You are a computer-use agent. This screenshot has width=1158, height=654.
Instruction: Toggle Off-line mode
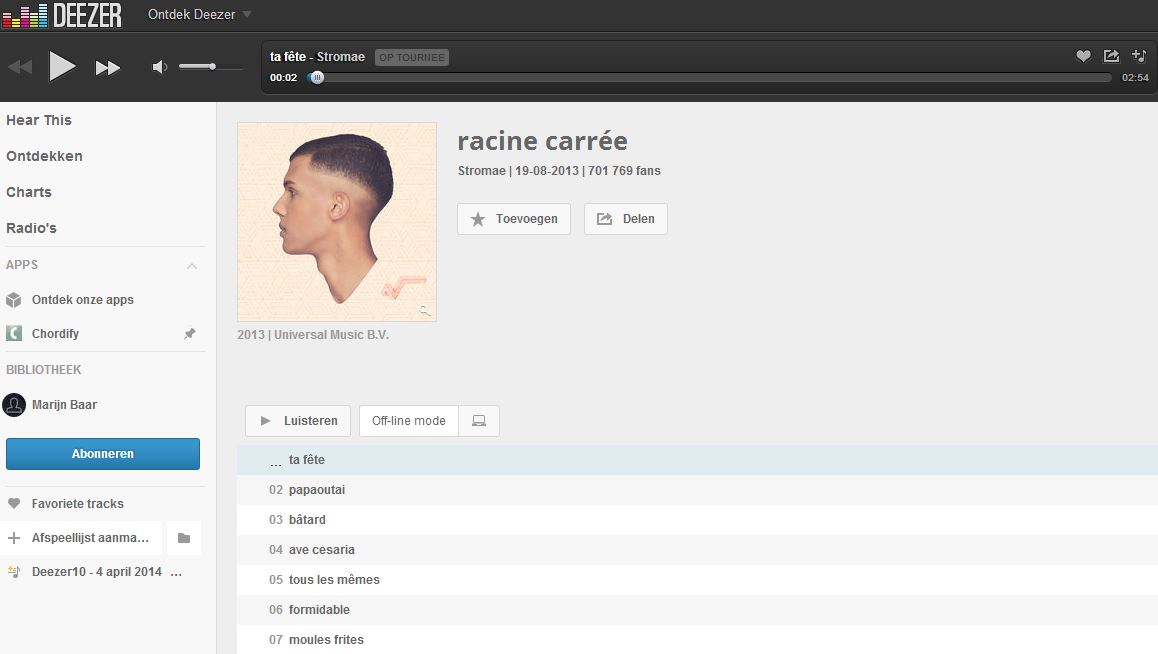coord(408,421)
